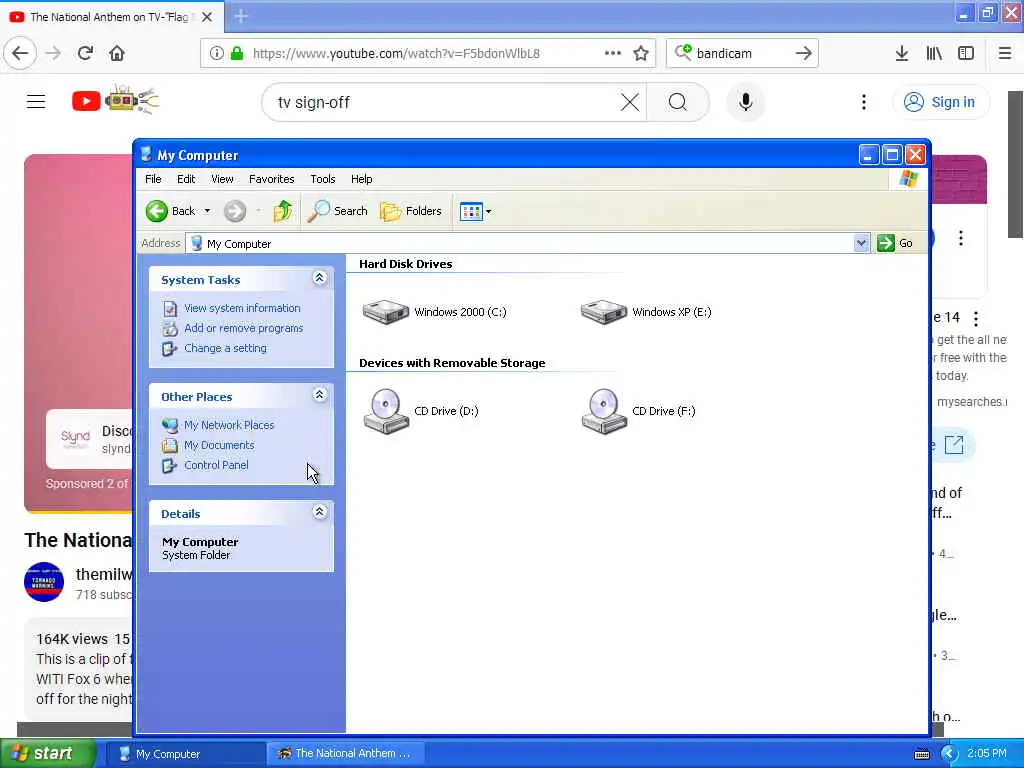Open the File menu
The width and height of the screenshot is (1024, 768).
tap(153, 179)
